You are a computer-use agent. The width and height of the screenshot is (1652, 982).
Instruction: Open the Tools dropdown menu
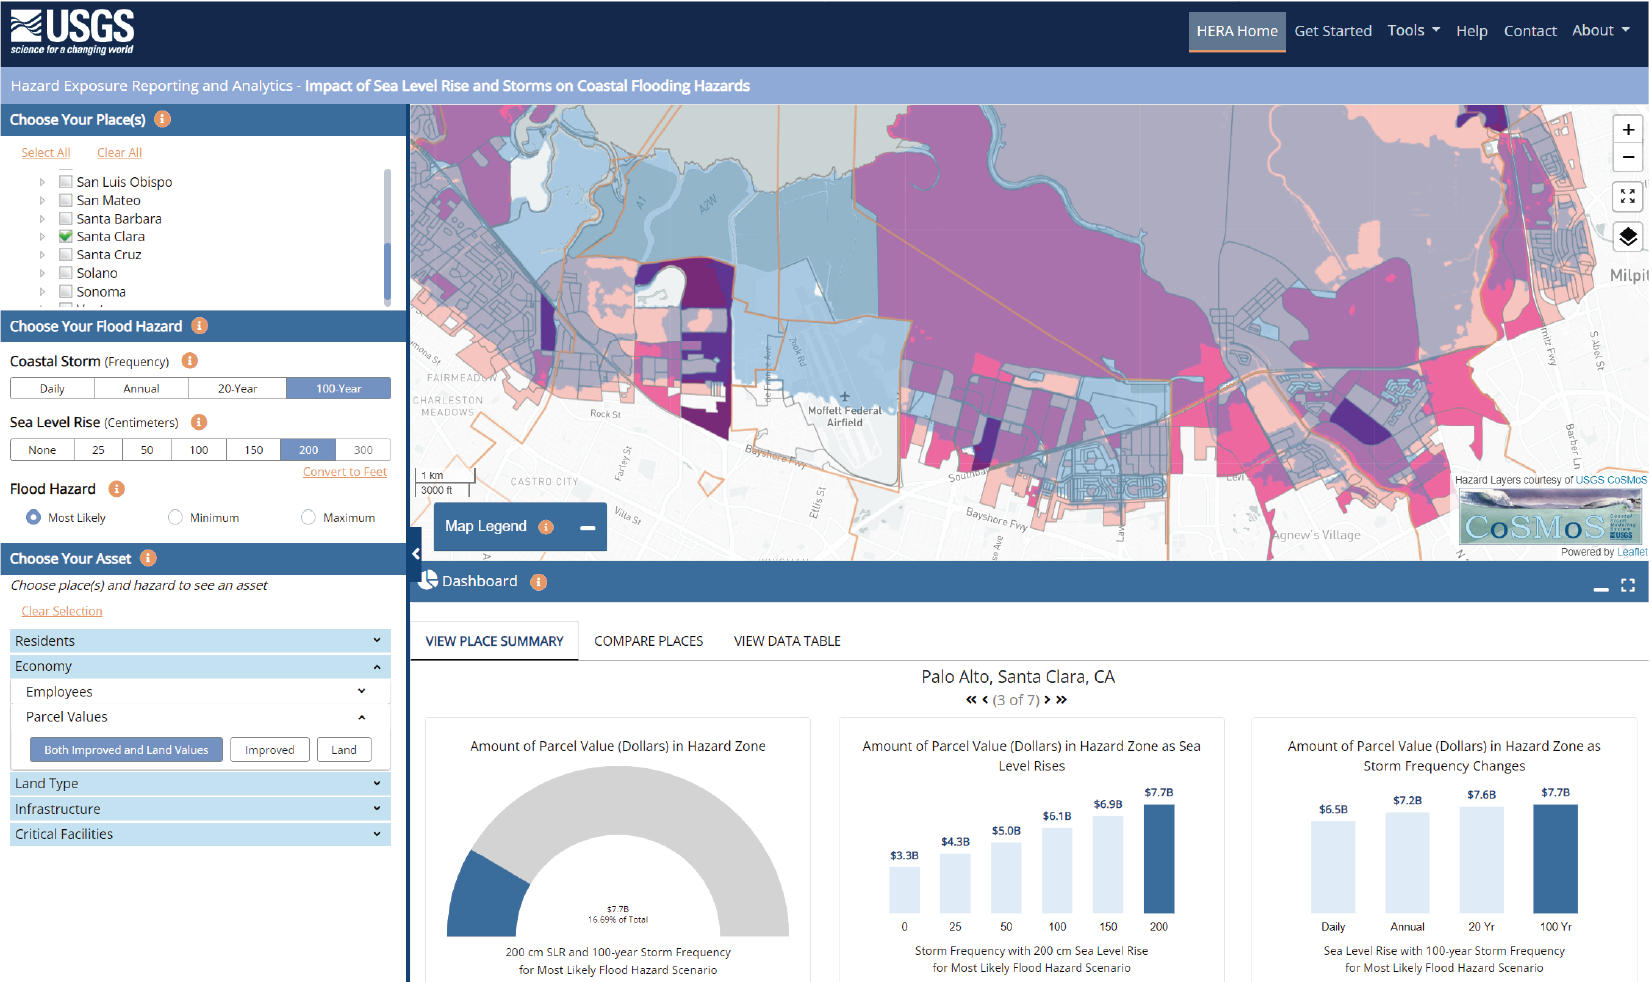tap(1413, 31)
